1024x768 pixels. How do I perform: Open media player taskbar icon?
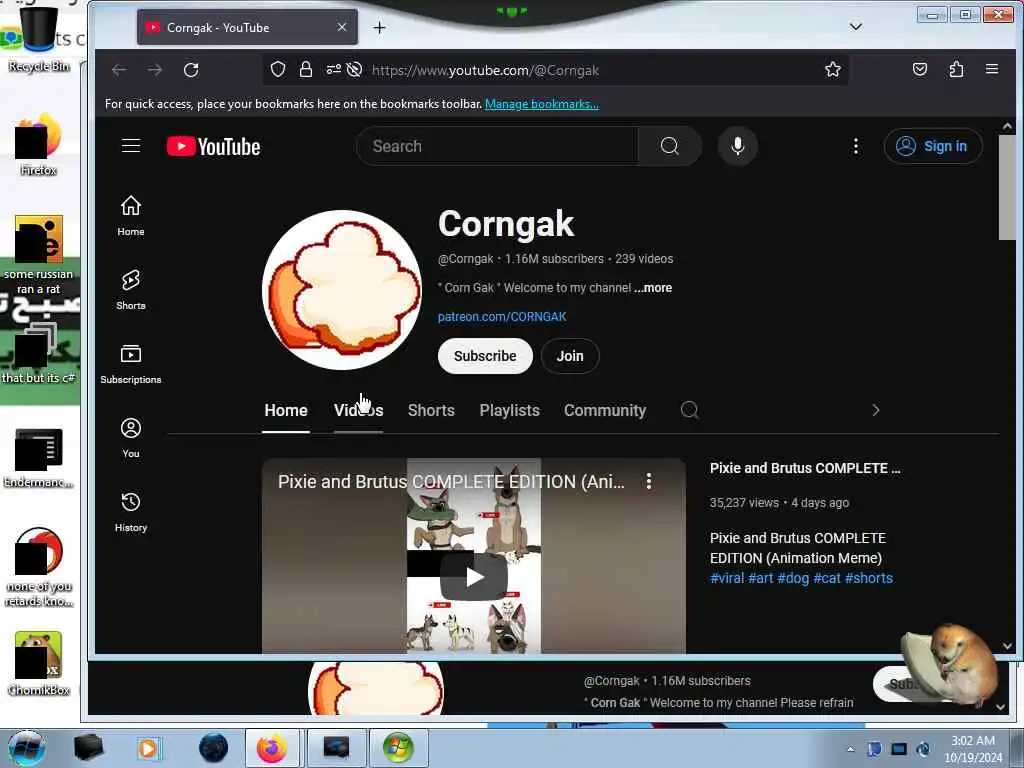tap(148, 748)
